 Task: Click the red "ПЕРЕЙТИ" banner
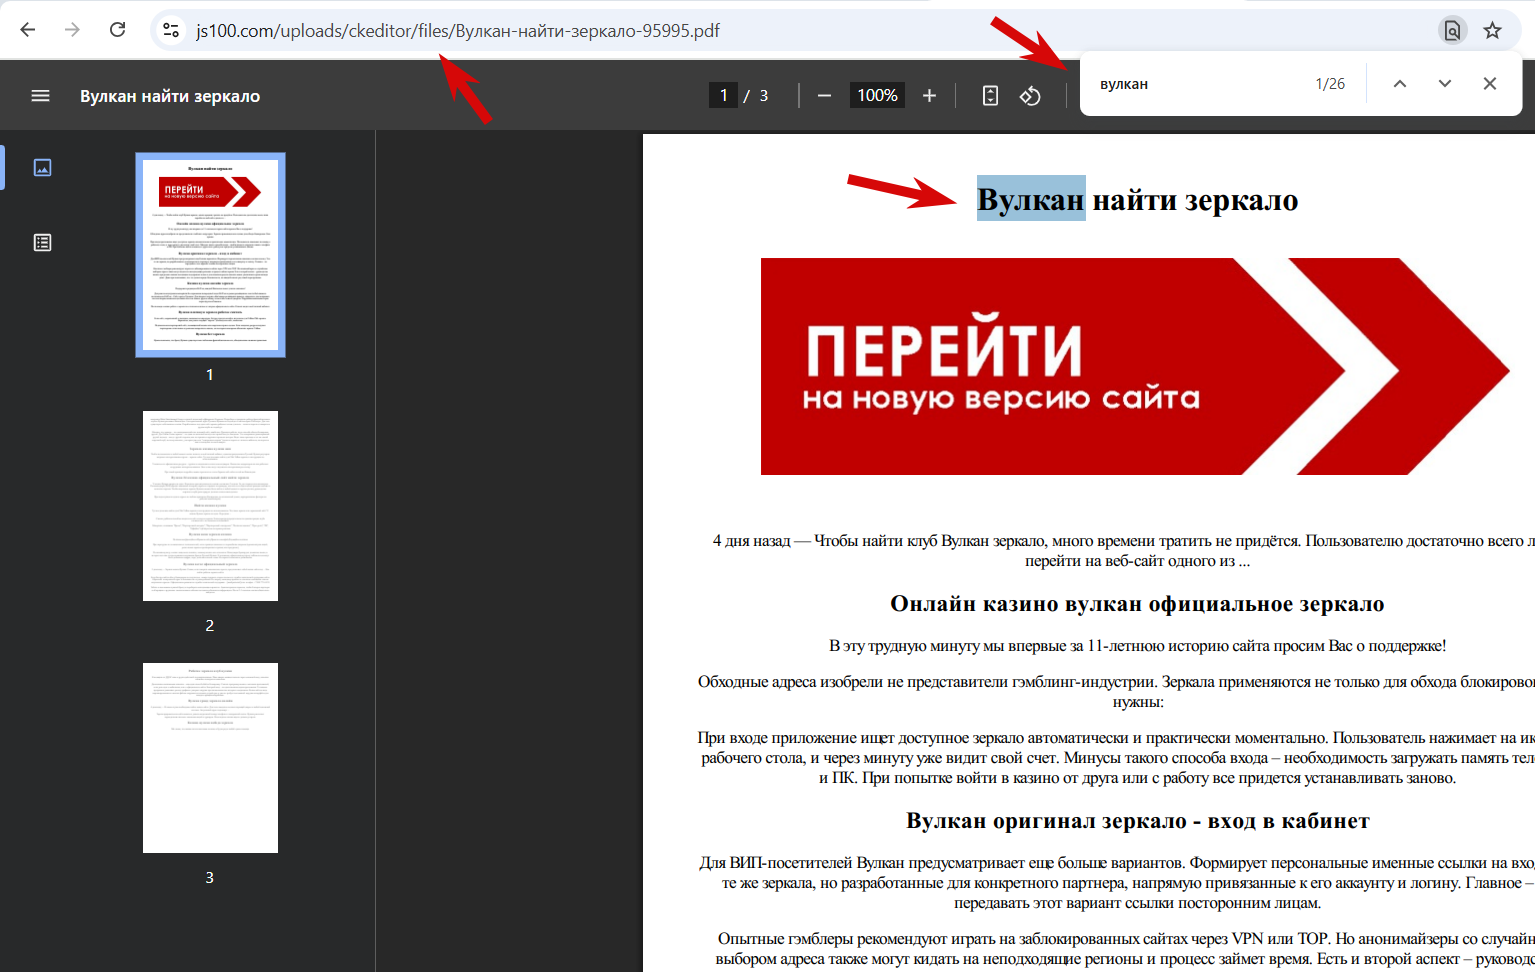1135,367
